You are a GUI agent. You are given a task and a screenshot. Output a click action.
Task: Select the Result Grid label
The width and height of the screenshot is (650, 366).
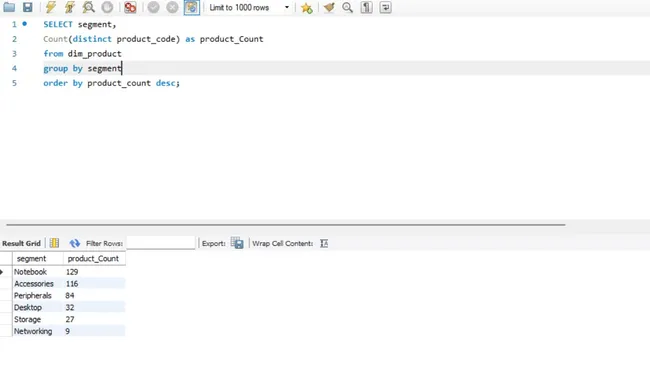click(22, 243)
